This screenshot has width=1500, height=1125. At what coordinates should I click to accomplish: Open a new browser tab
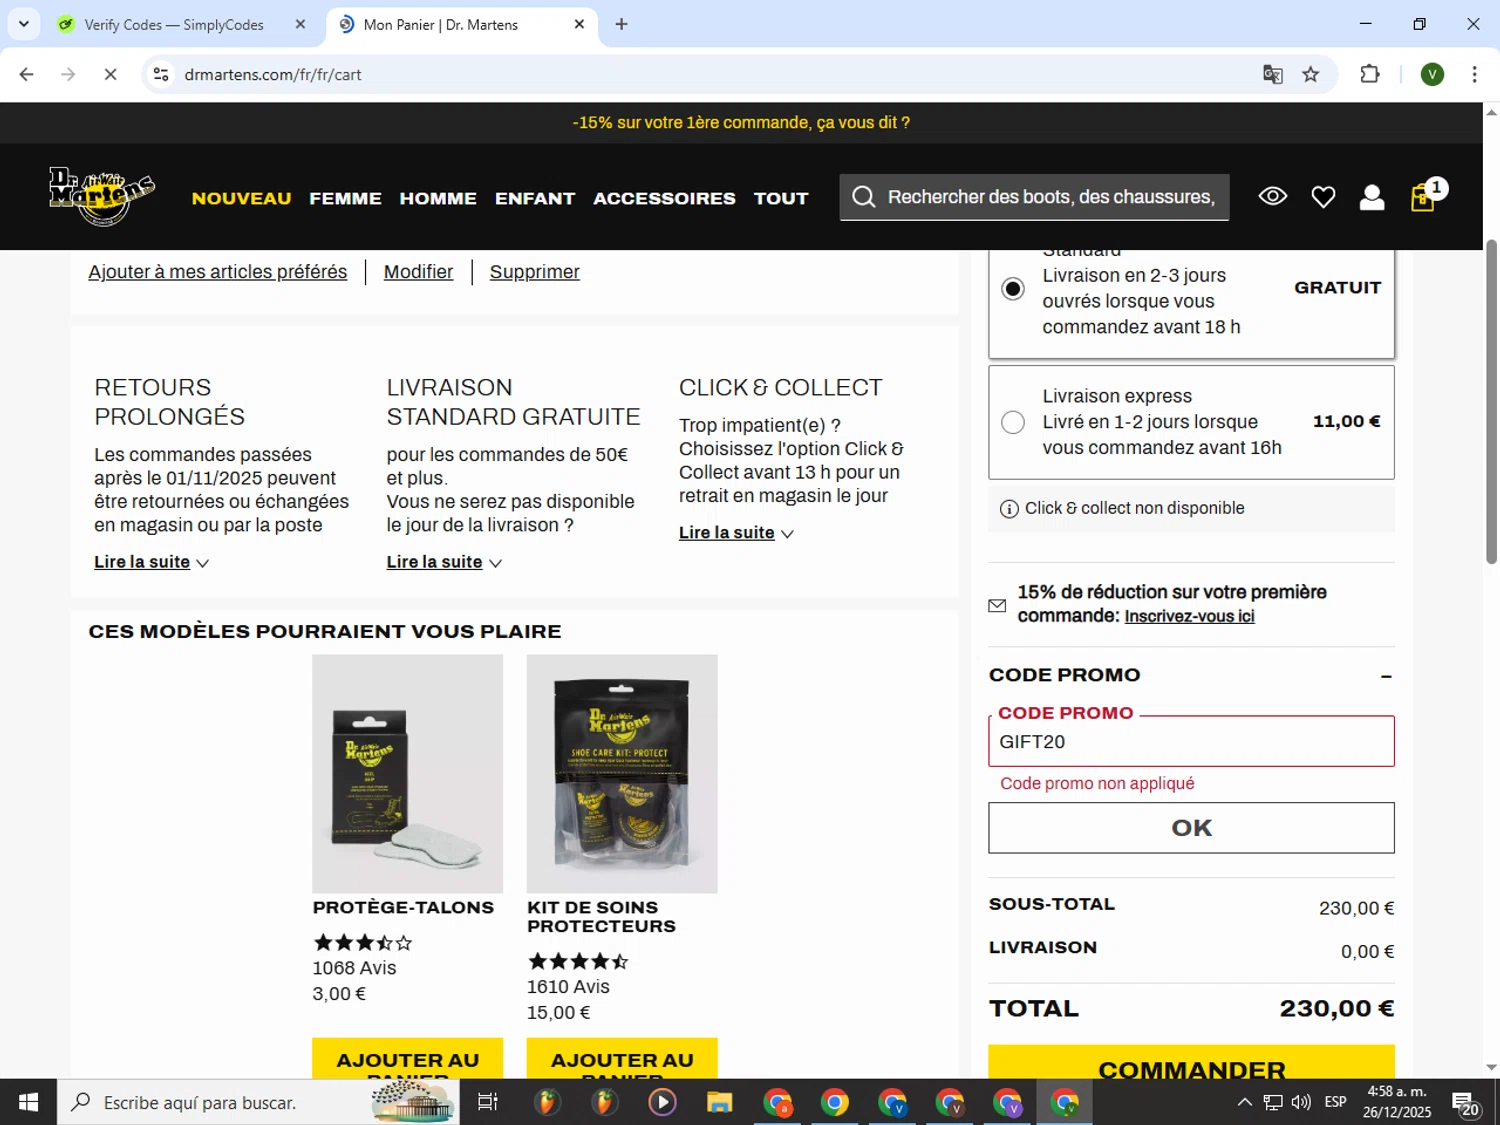coord(621,24)
